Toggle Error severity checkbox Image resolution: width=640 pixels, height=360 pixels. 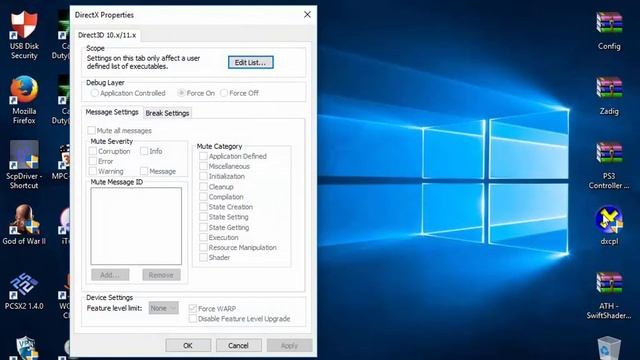(93, 161)
